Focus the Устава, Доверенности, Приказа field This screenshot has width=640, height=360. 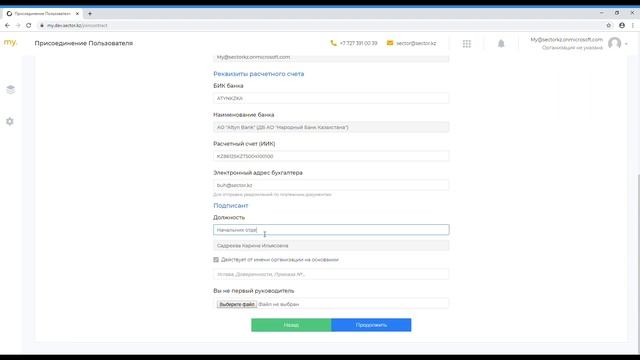point(331,274)
